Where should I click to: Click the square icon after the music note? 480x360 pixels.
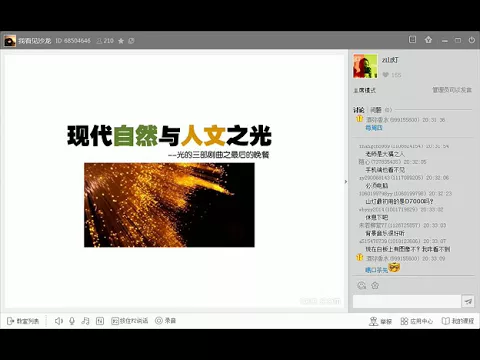100,321
